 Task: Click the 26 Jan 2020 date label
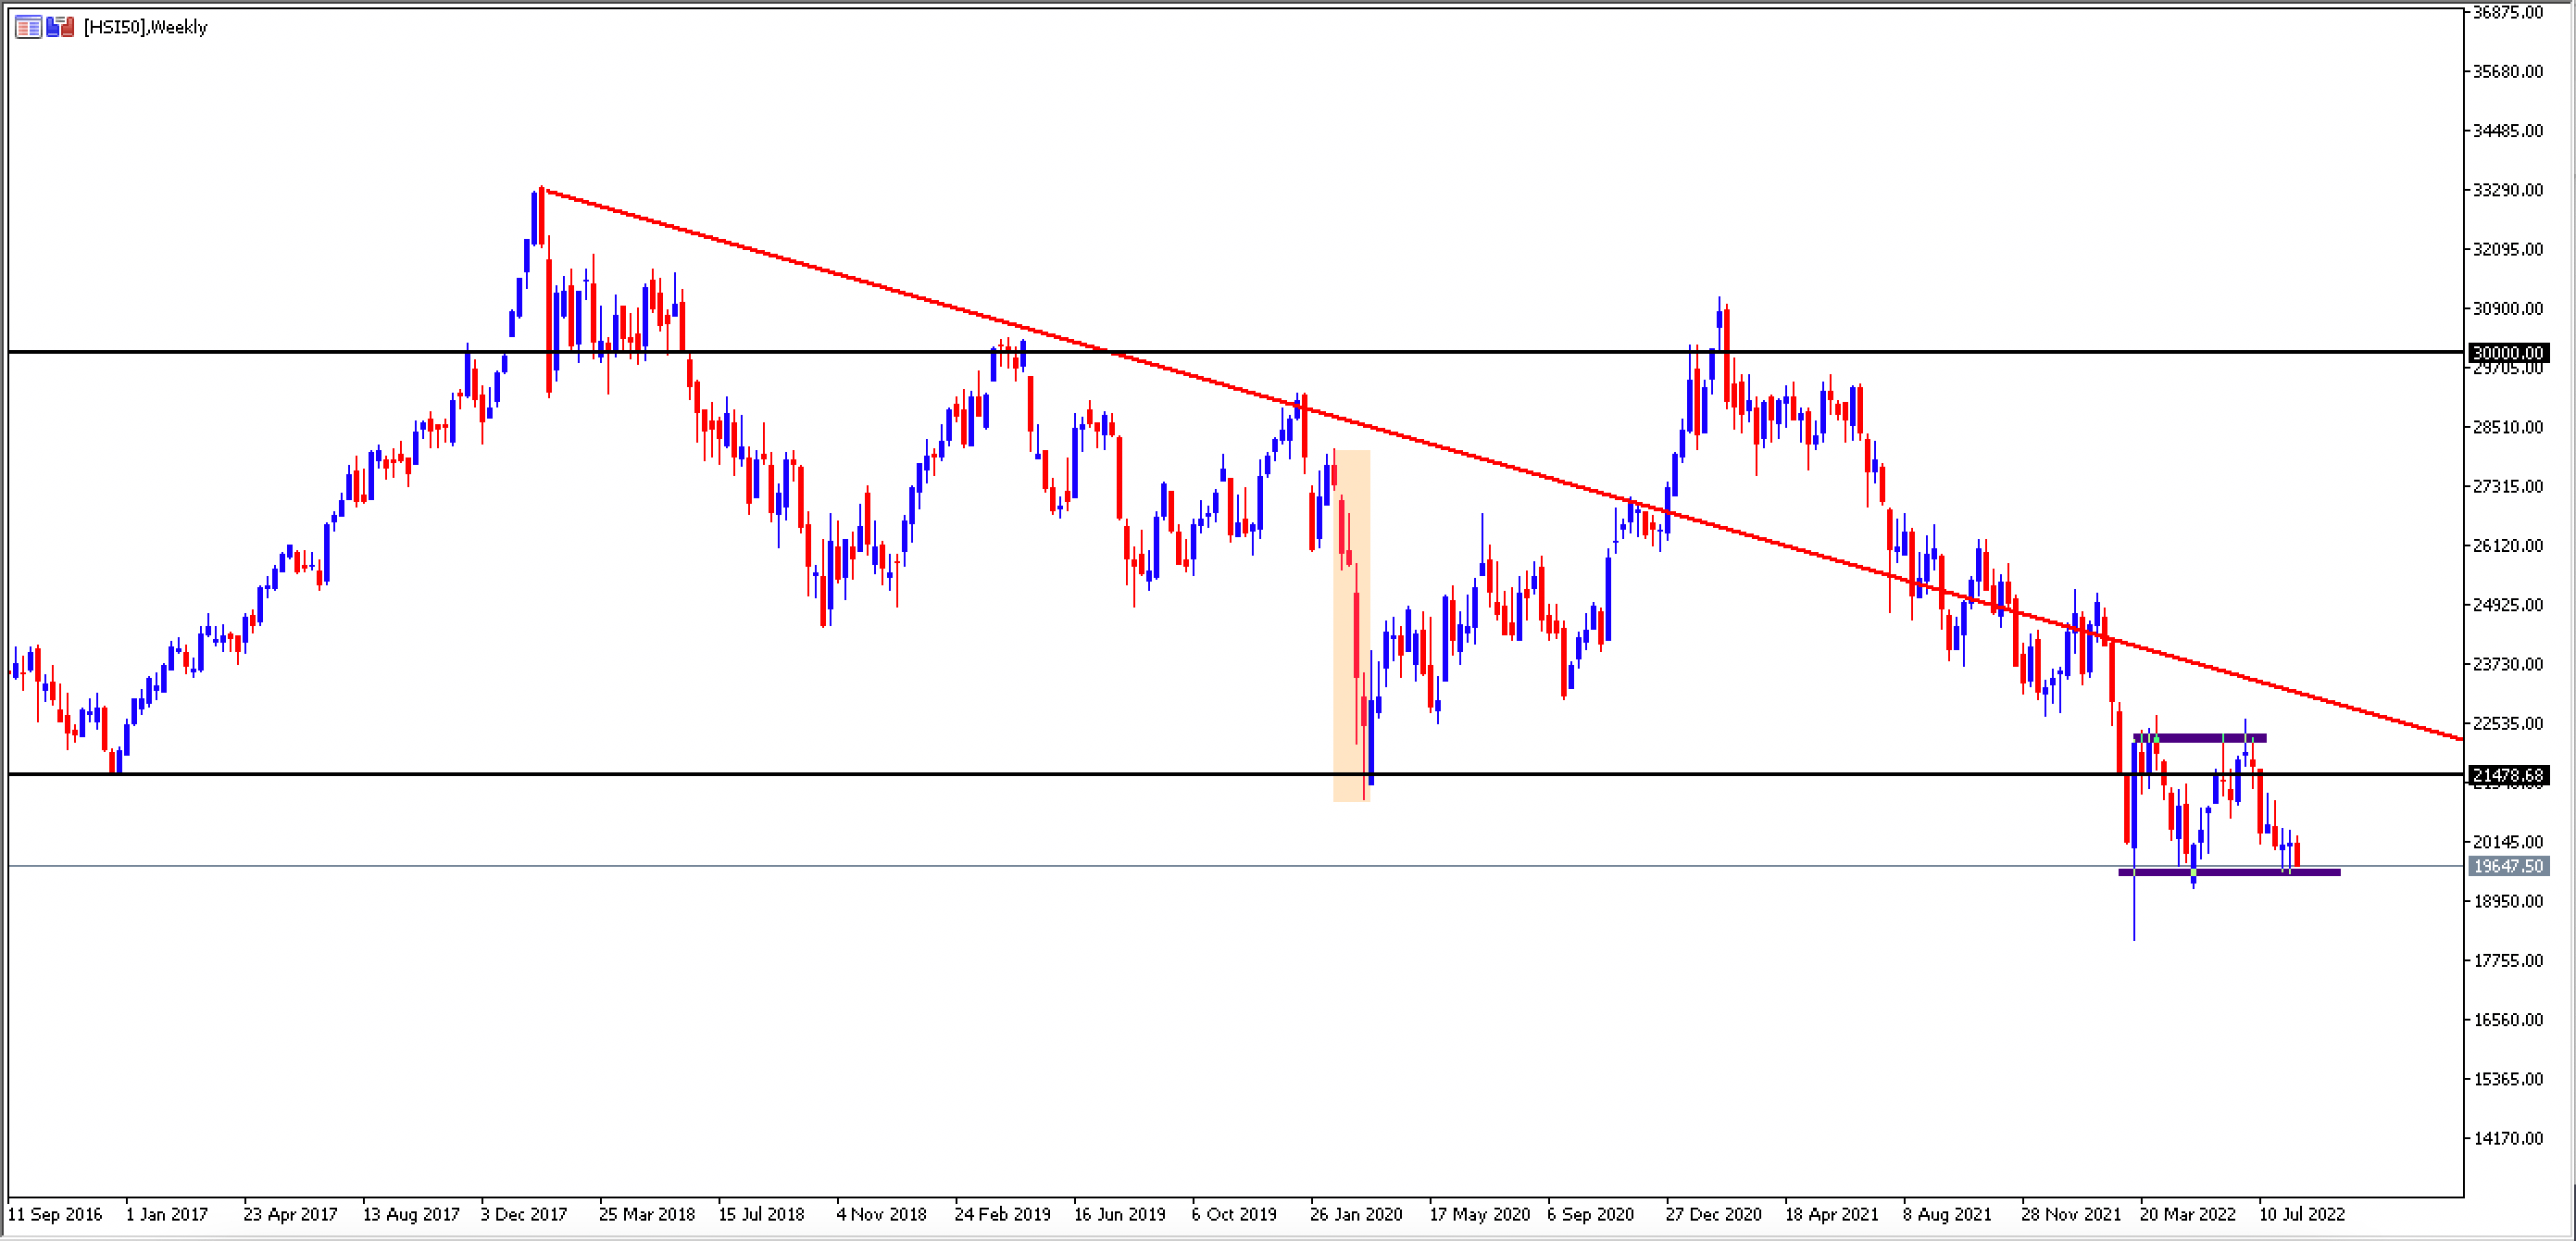pos(1357,1214)
